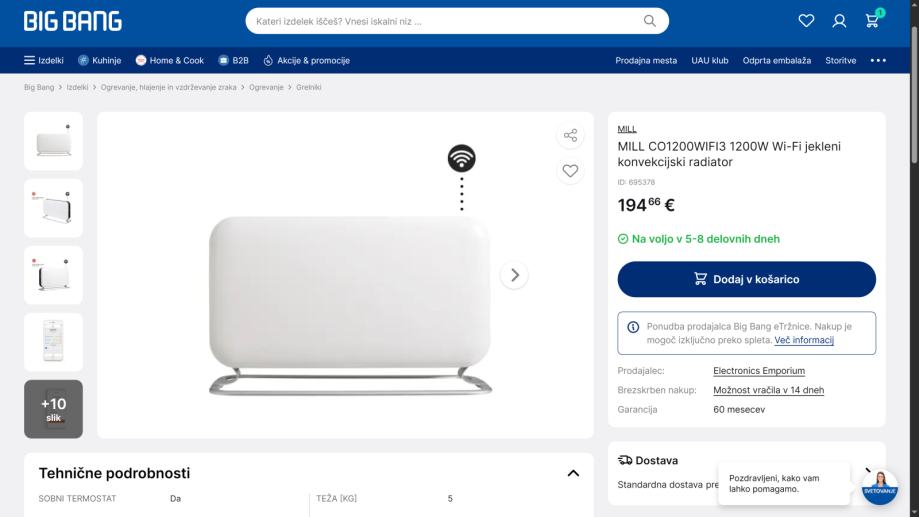Open the wishlist heart in header

click(806, 21)
